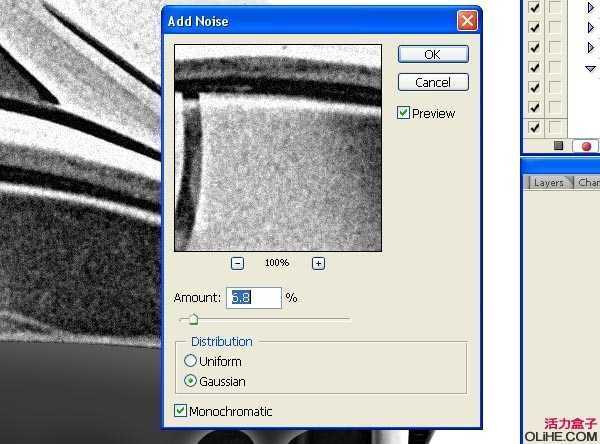Click Cancel in Add Noise dialog
The image size is (600, 444).
(433, 82)
